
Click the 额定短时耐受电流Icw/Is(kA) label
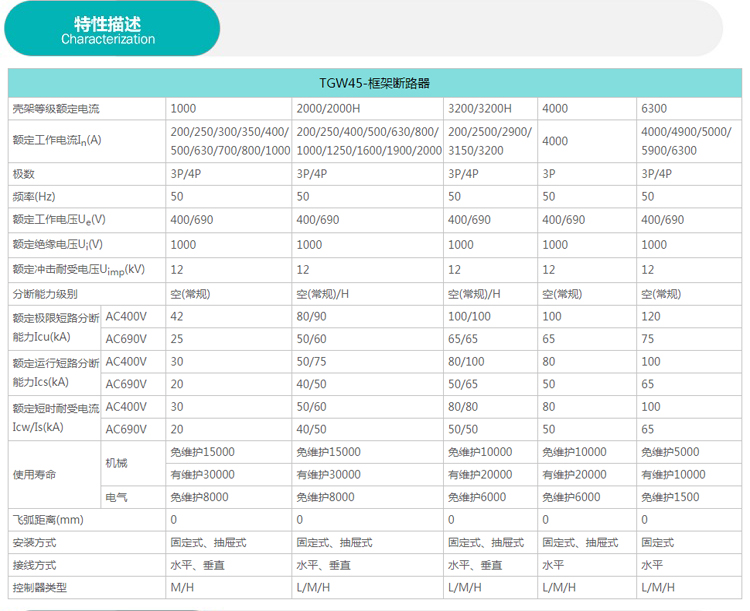click(55, 418)
